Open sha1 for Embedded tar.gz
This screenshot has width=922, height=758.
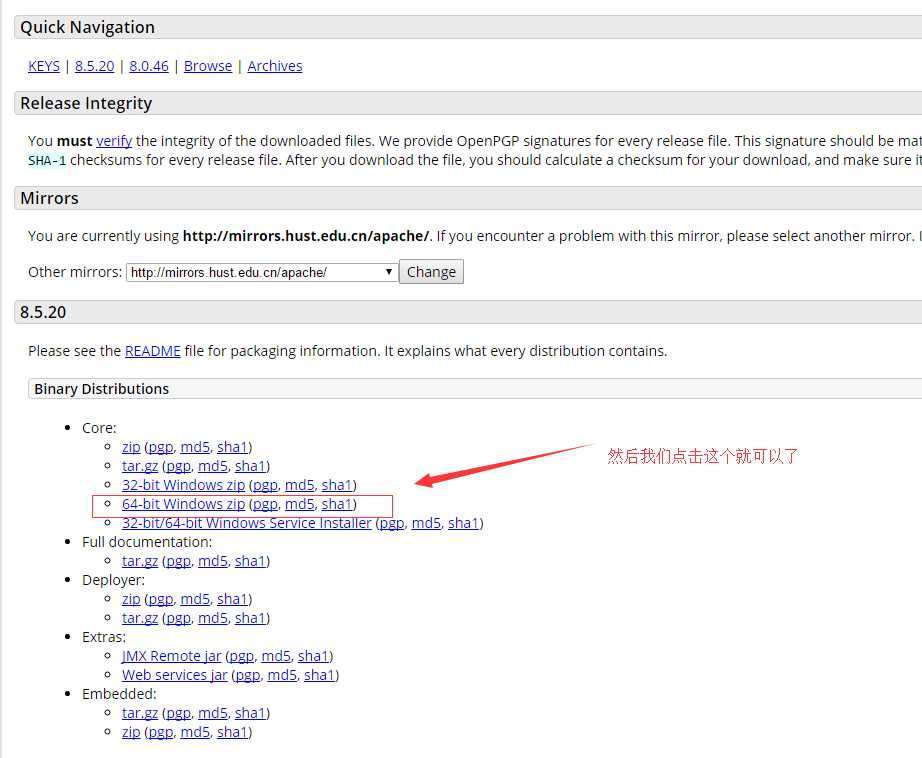[250, 713]
